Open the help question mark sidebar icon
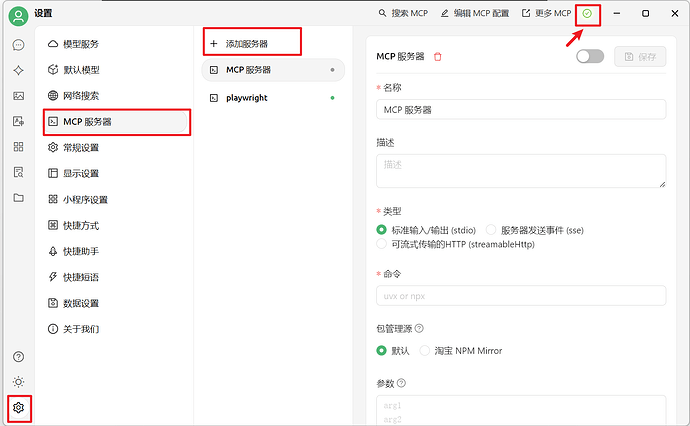This screenshot has height=426, width=690. pos(18,356)
